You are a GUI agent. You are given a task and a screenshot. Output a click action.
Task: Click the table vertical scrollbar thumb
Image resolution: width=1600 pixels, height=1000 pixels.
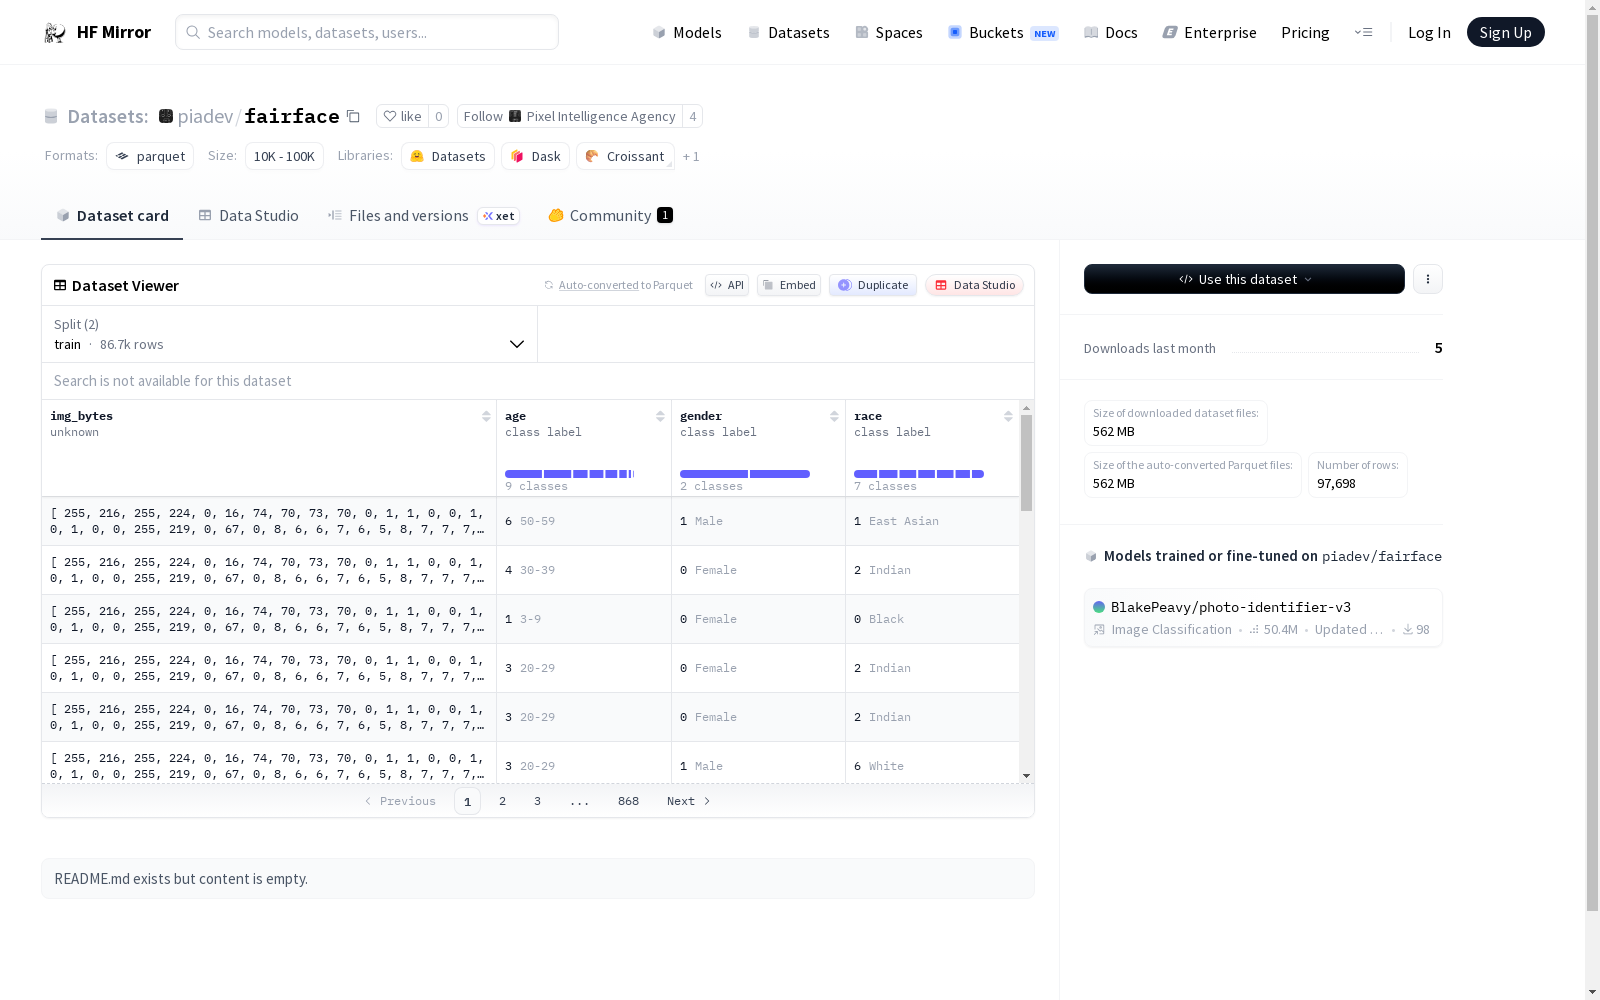(x=1026, y=462)
